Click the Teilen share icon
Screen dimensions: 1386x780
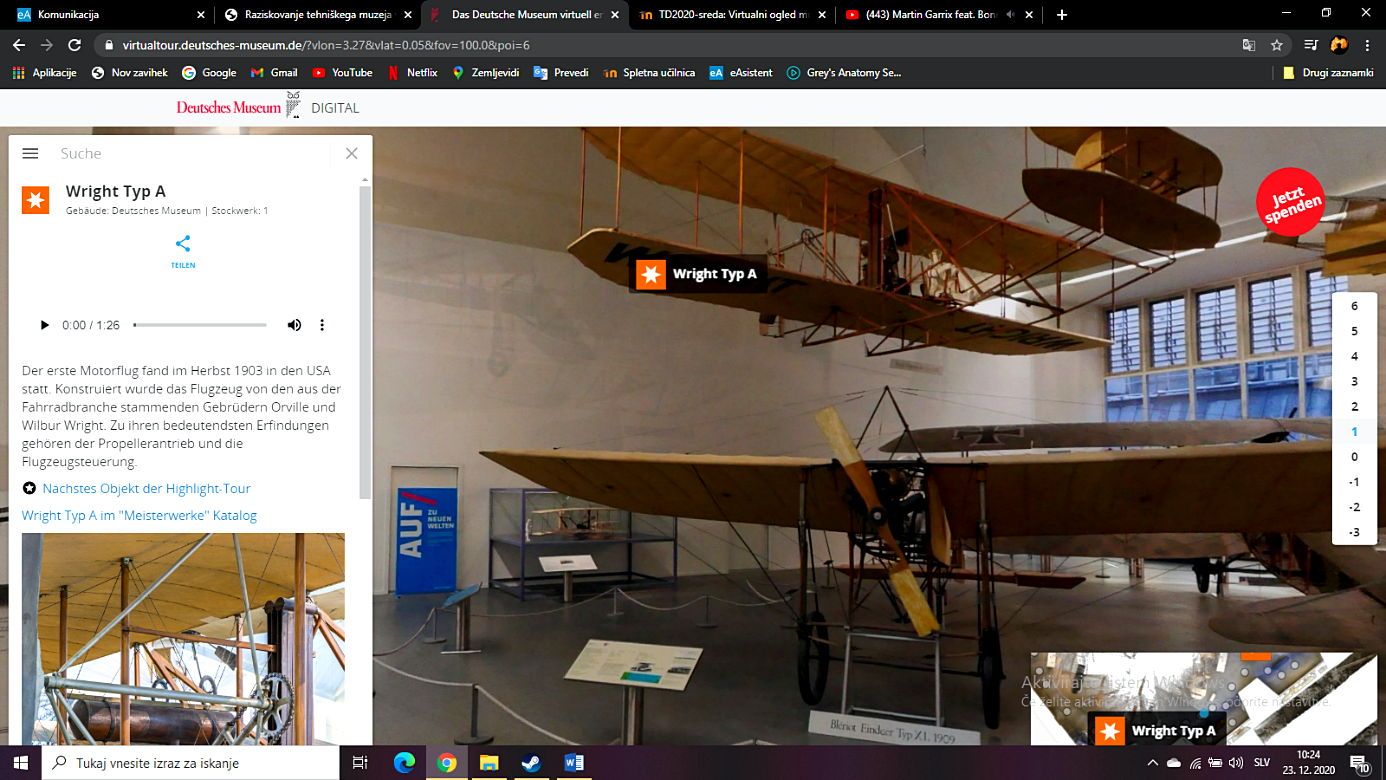pos(183,244)
